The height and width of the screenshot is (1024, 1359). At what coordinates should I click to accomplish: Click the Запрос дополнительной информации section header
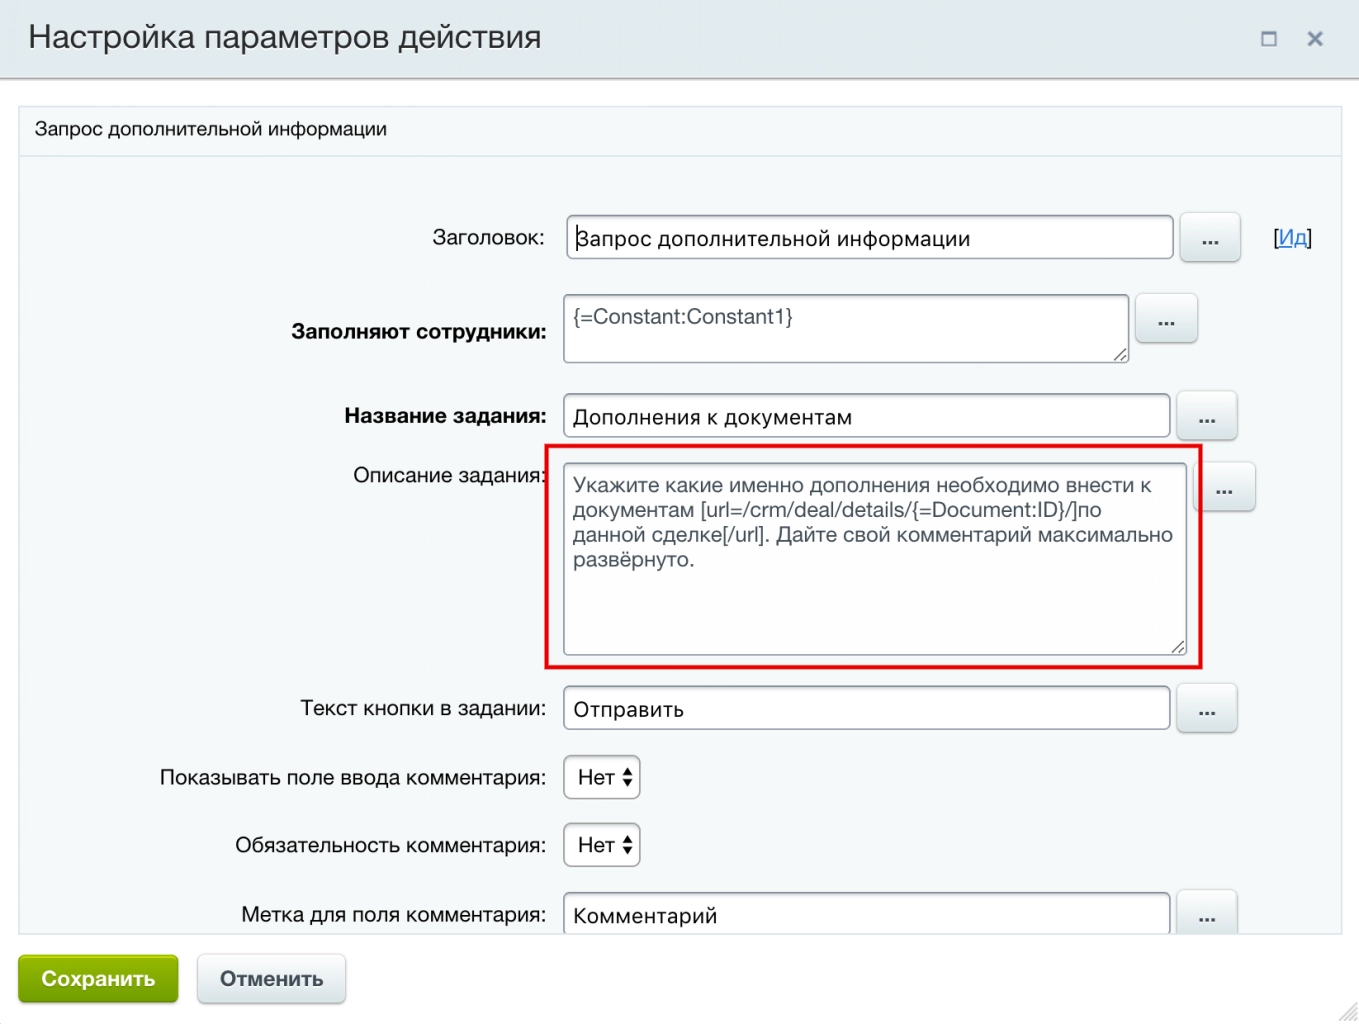pyautogui.click(x=209, y=129)
